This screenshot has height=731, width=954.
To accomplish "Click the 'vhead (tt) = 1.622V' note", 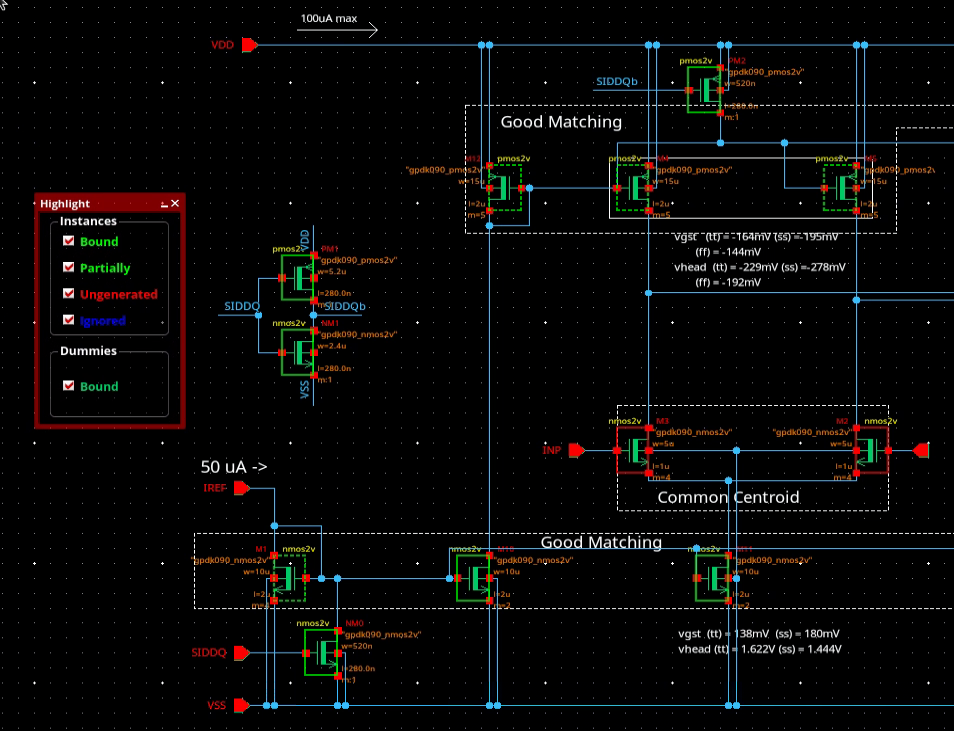I will pos(759,649).
